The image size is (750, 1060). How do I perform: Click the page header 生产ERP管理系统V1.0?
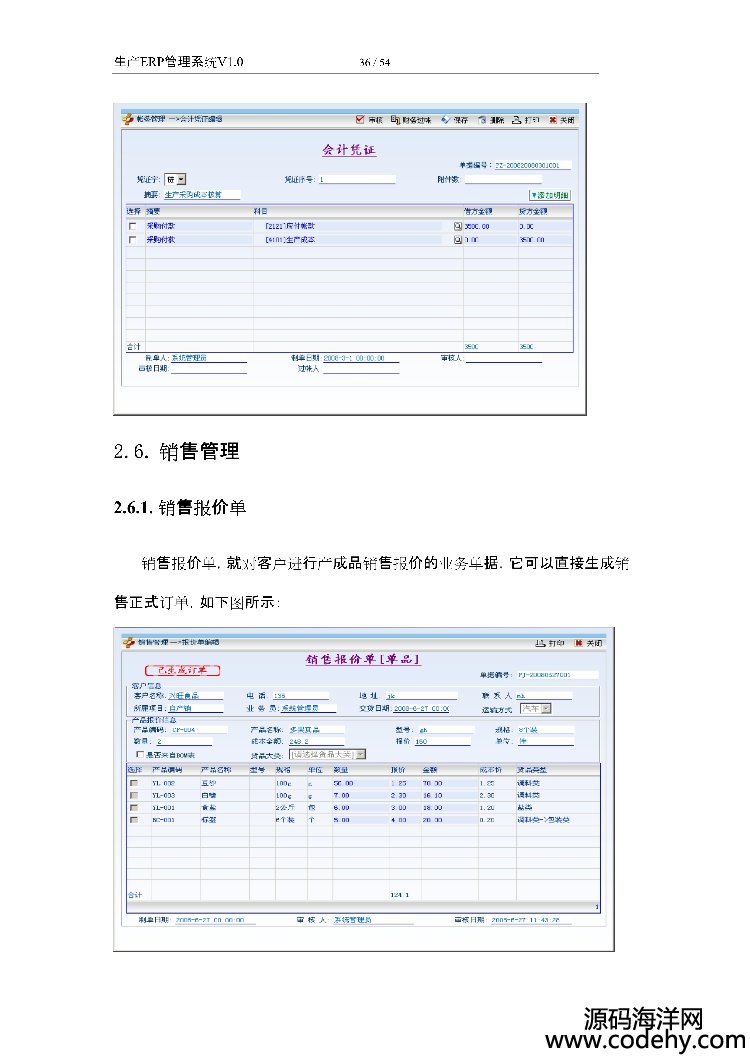pyautogui.click(x=179, y=62)
